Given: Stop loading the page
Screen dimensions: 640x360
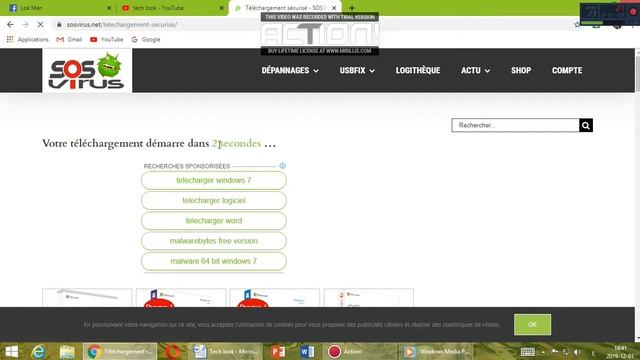Looking at the screenshot, I should [x=40, y=24].
